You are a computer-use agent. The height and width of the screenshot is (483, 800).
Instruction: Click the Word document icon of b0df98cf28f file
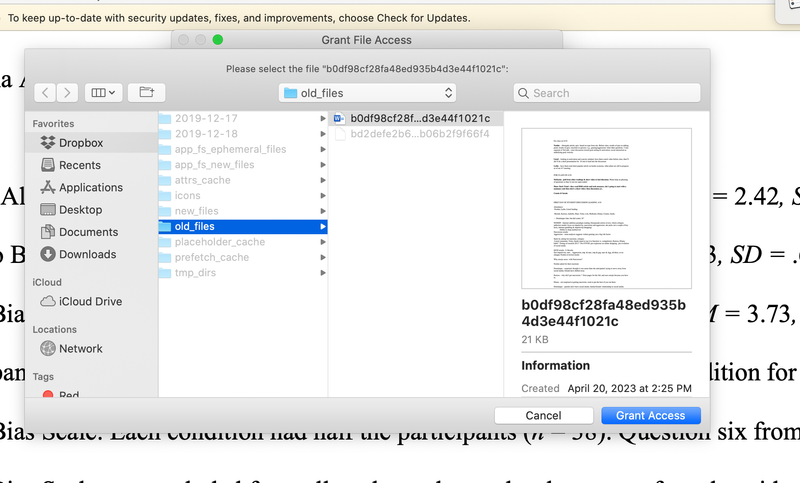339,118
